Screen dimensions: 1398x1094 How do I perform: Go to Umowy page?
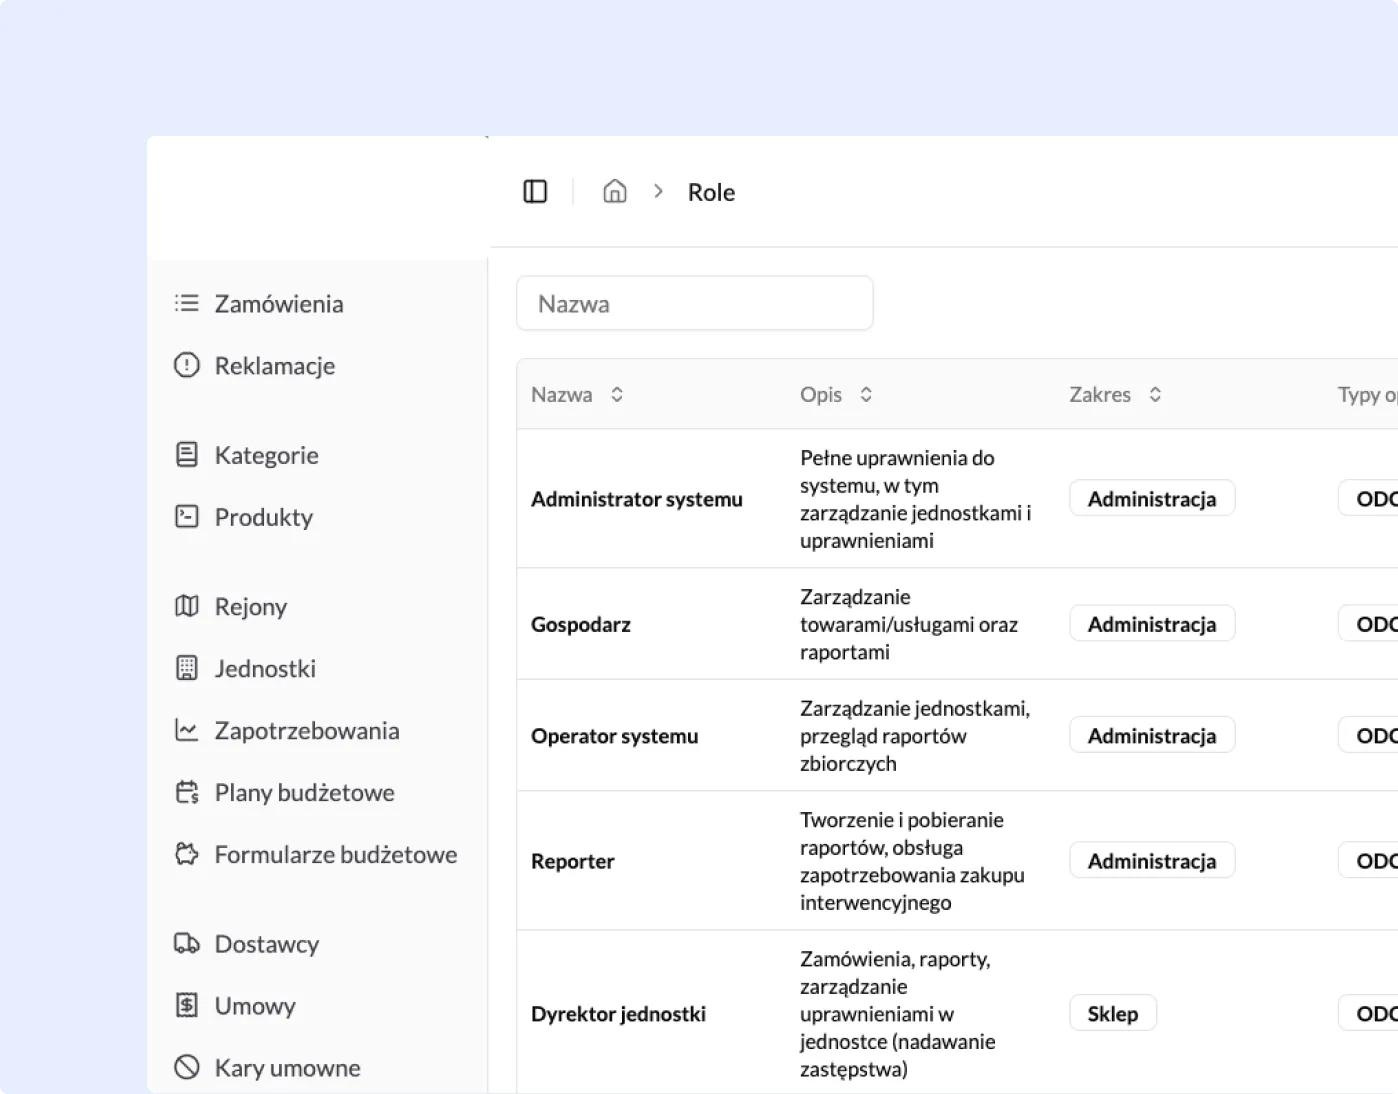(x=255, y=1005)
